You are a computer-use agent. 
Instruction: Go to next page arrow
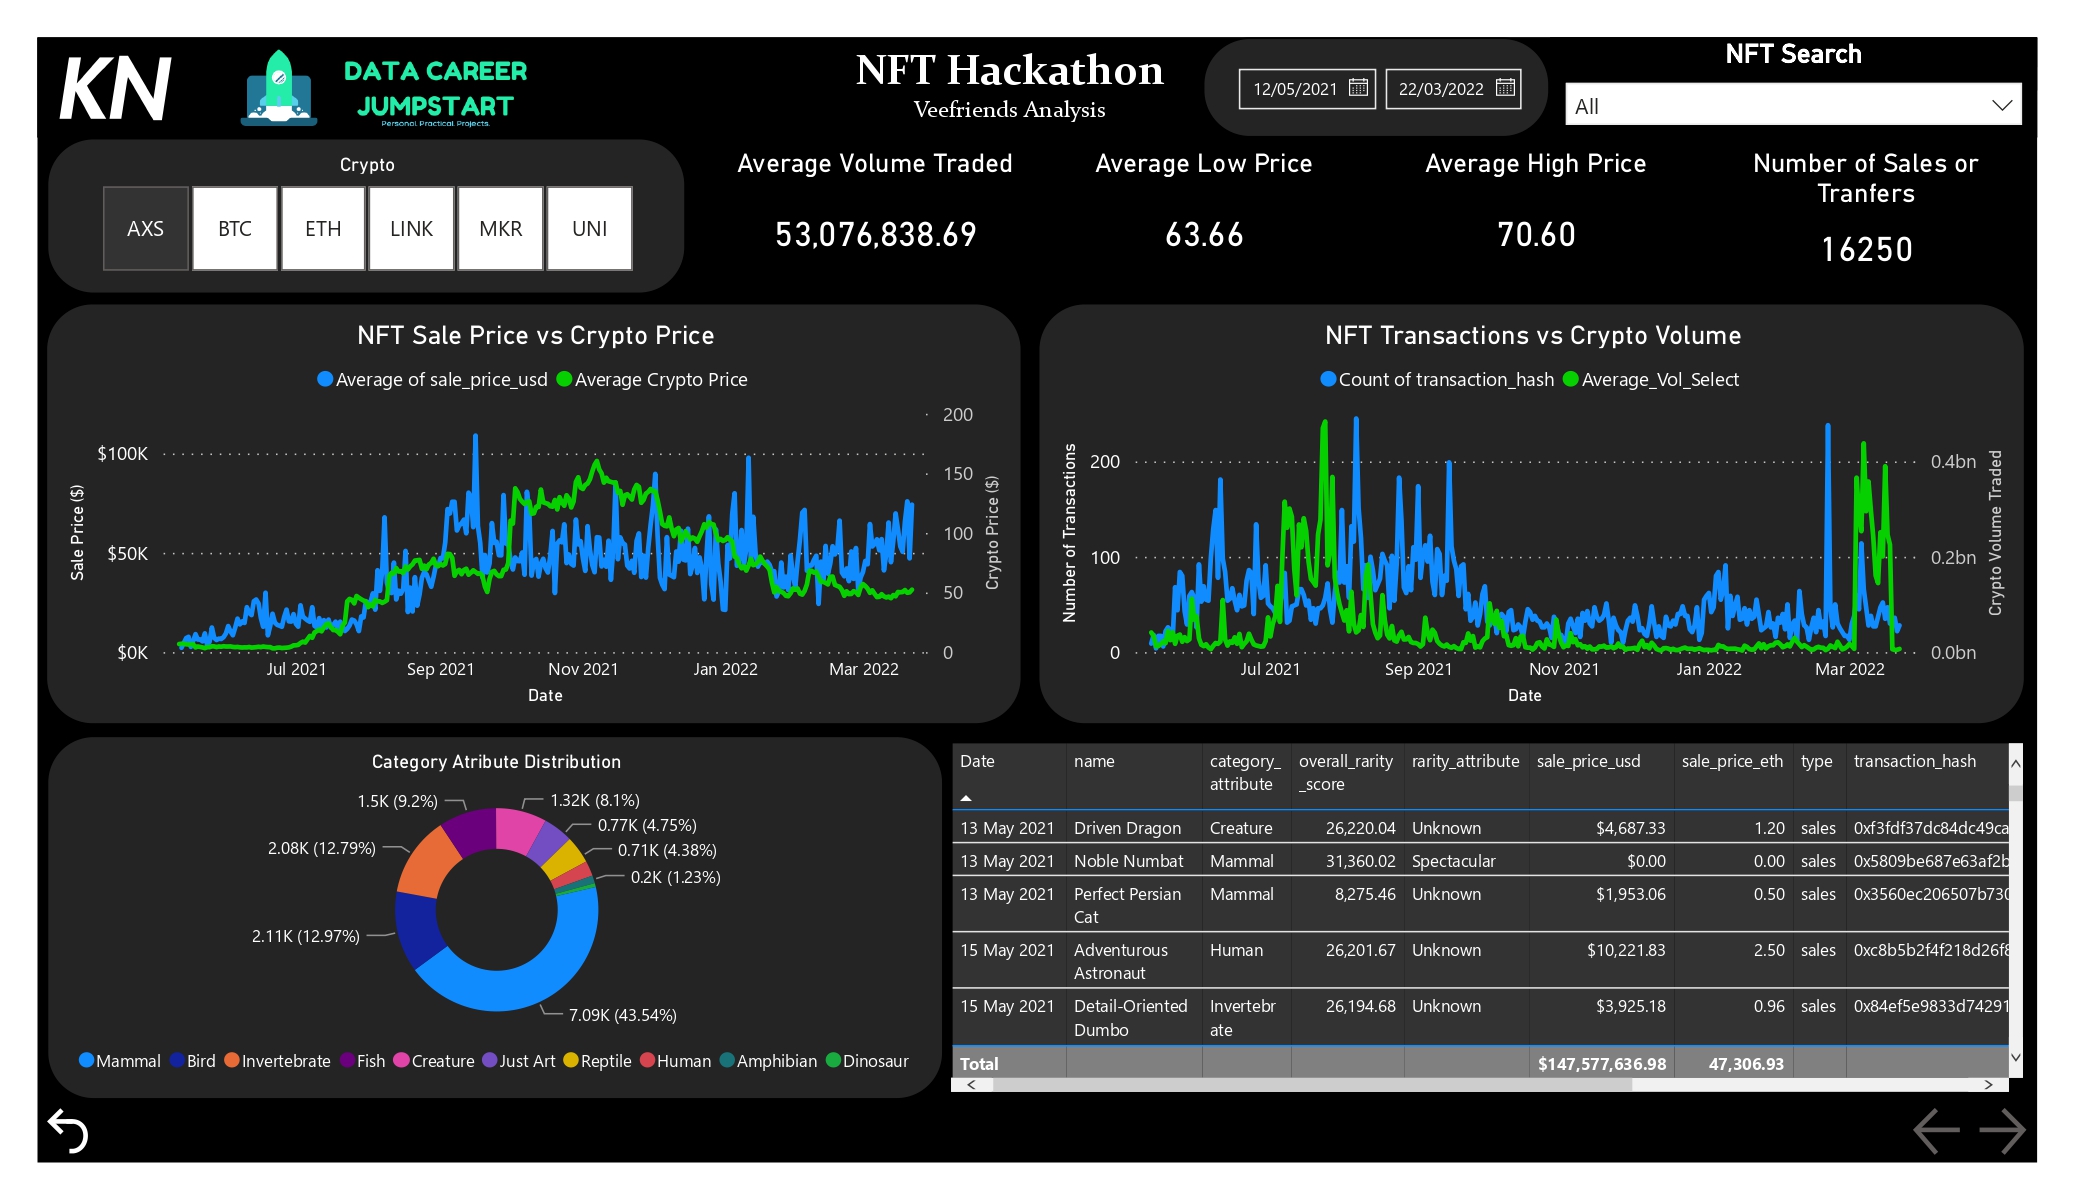[2003, 1131]
